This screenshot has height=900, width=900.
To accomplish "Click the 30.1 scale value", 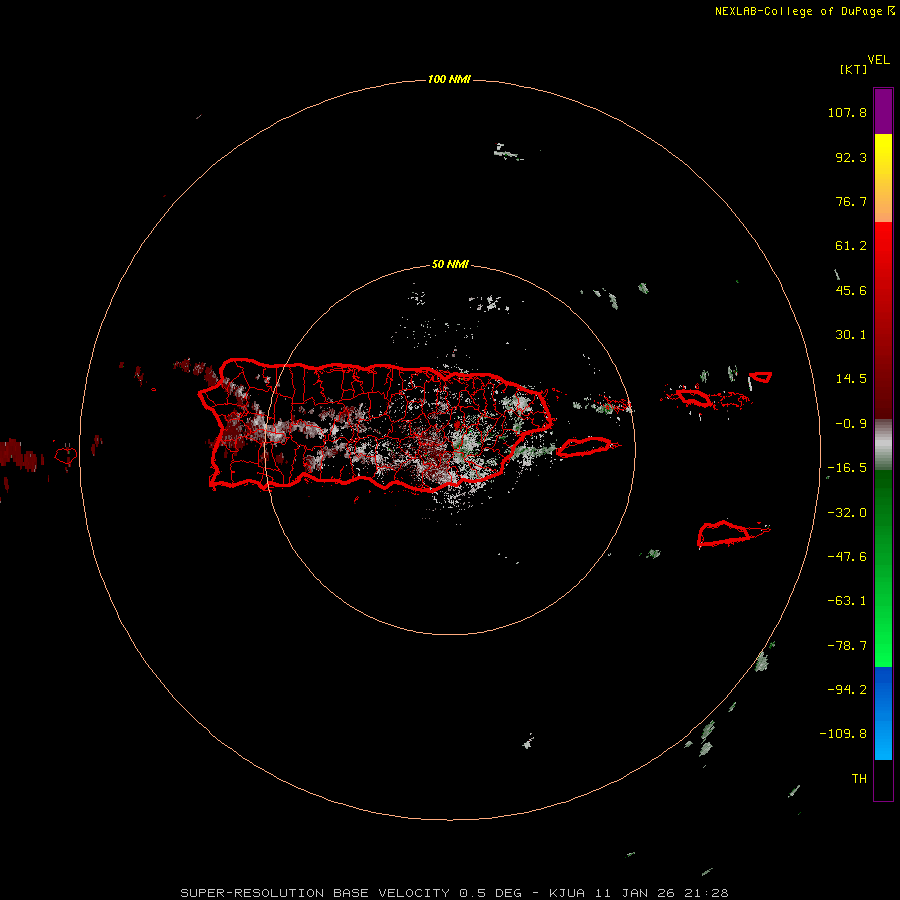I will tap(851, 335).
